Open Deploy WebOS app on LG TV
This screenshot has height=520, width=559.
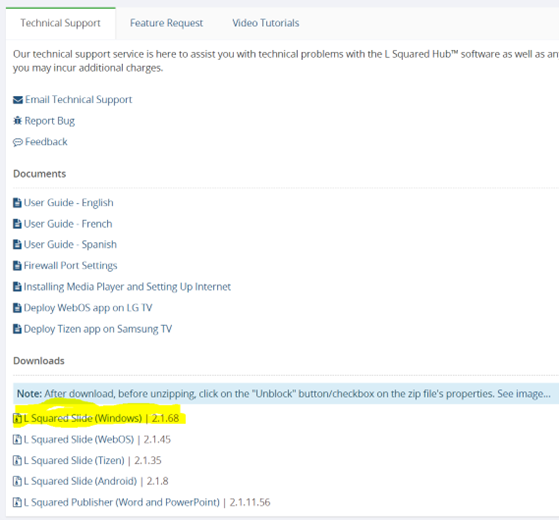[x=88, y=308]
